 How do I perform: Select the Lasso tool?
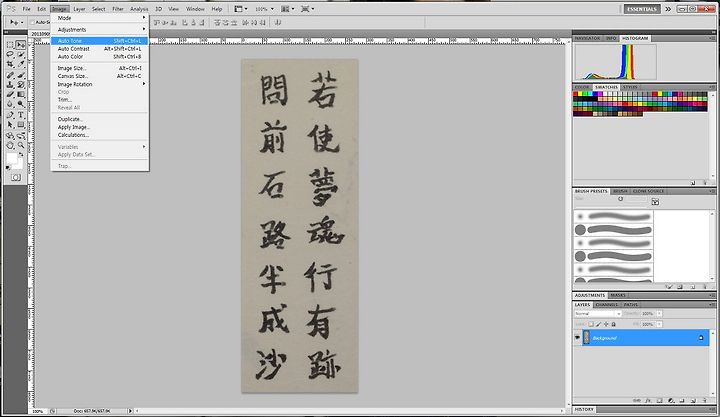coord(10,54)
